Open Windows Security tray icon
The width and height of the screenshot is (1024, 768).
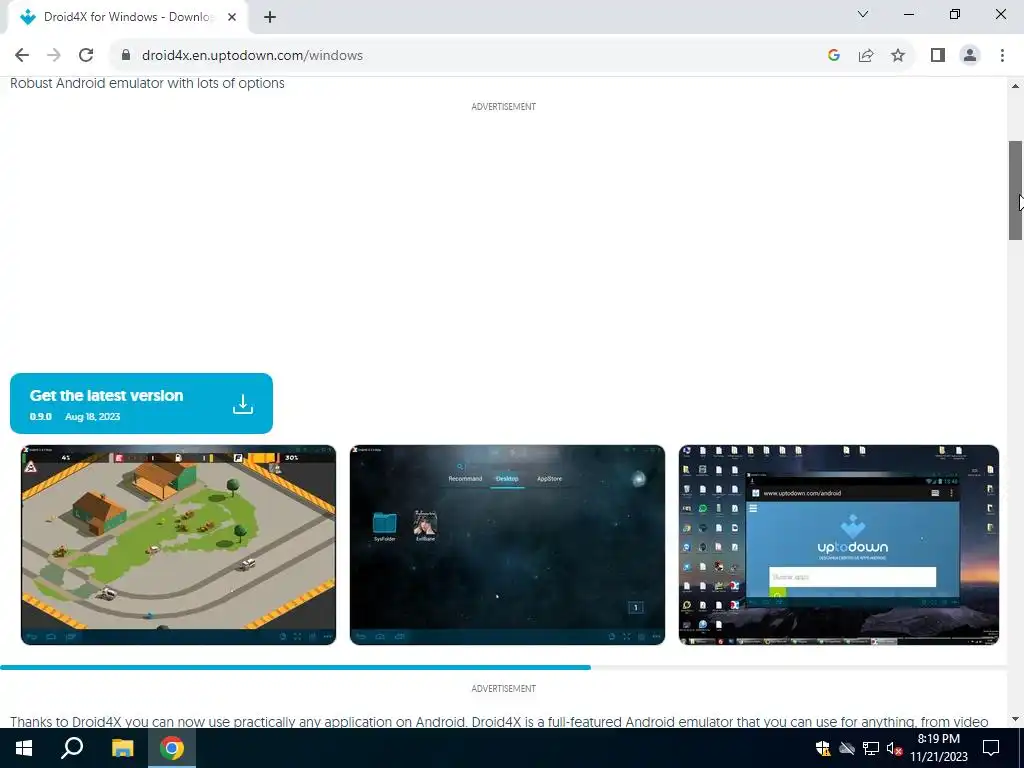point(823,748)
